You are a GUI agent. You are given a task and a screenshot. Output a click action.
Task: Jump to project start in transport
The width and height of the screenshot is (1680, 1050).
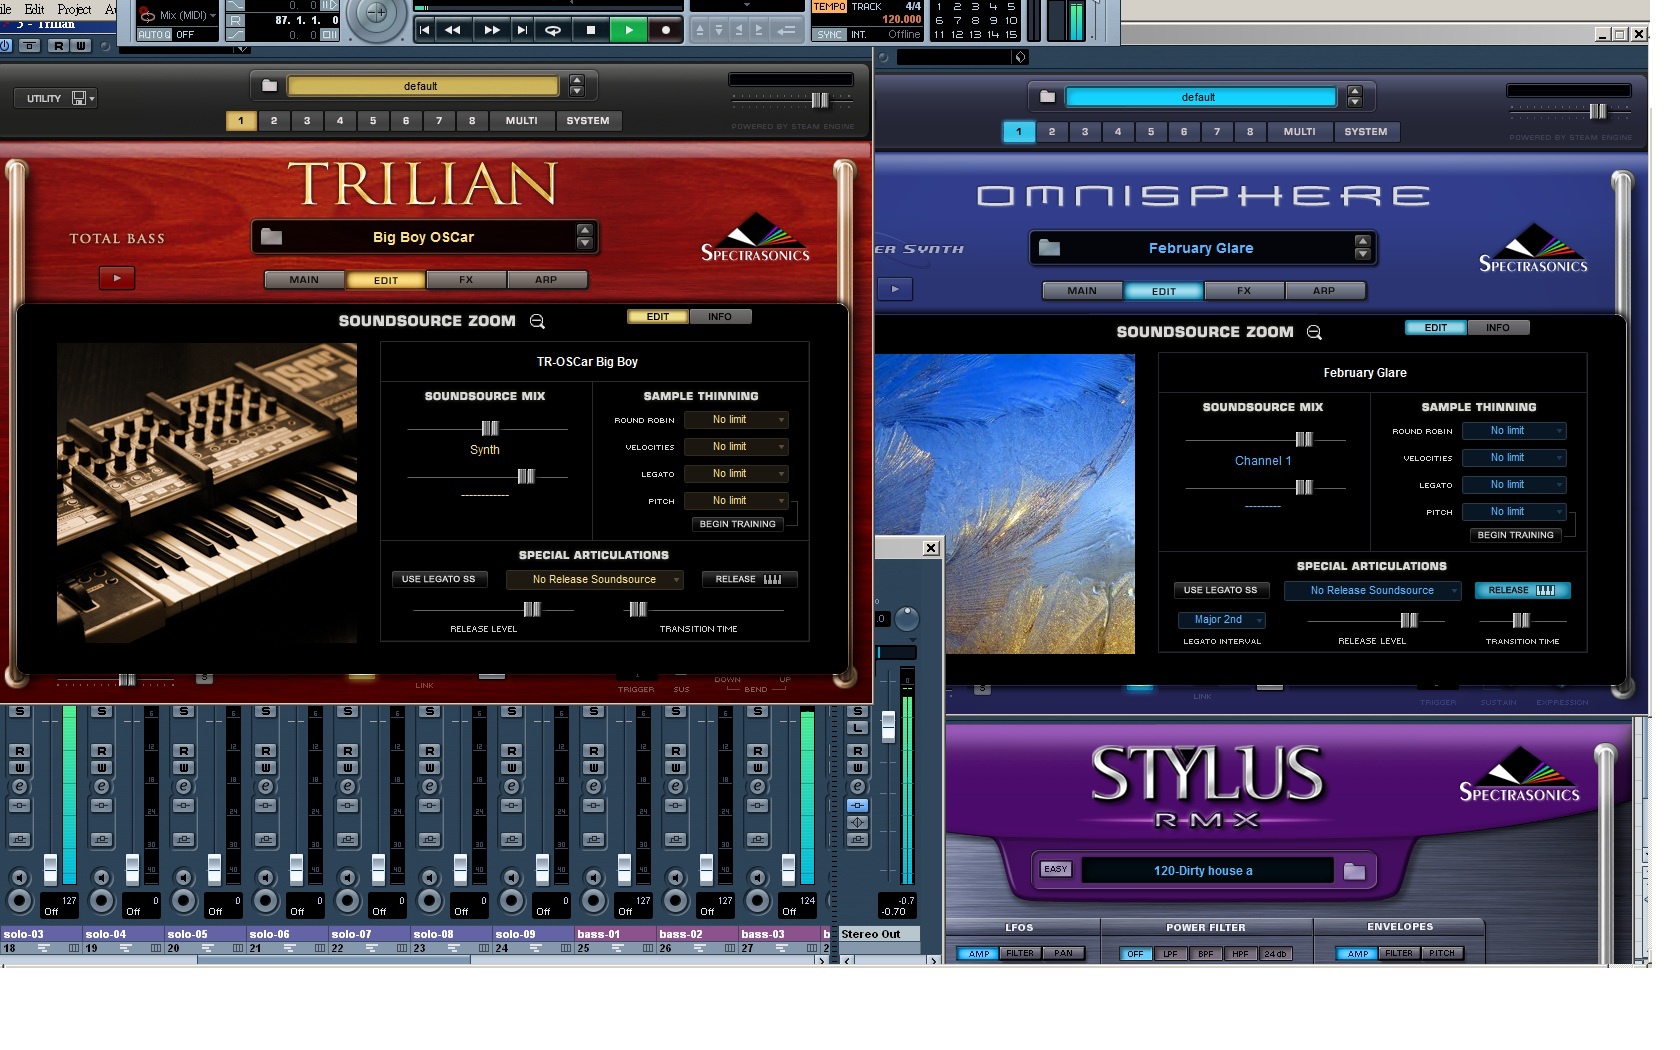coord(425,30)
